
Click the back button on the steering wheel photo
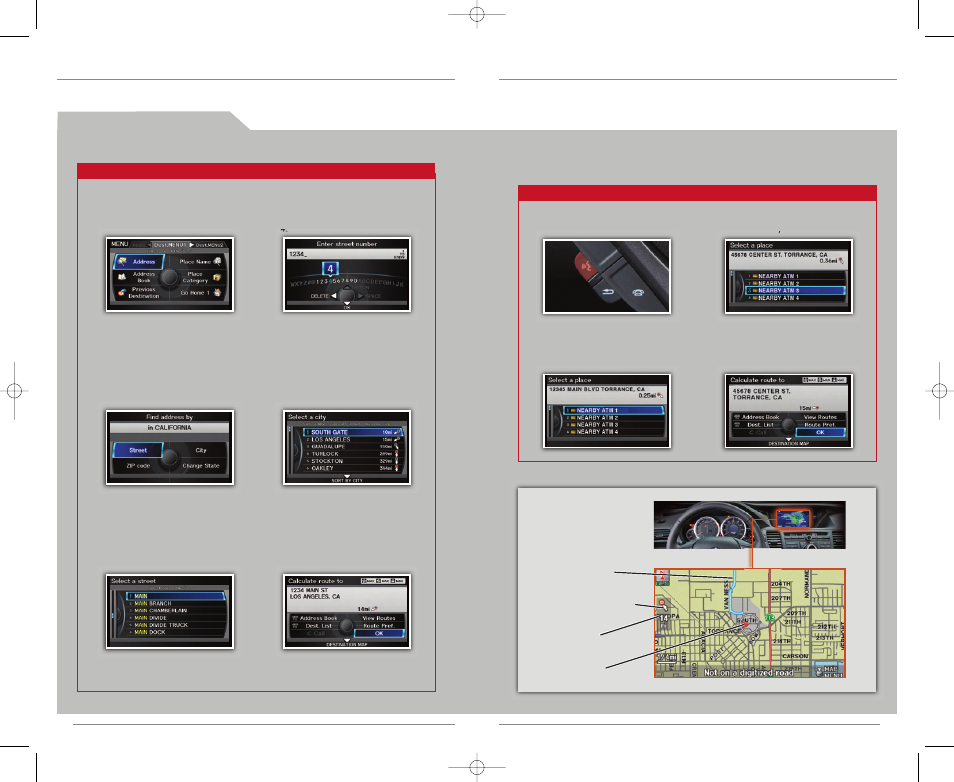click(x=608, y=292)
